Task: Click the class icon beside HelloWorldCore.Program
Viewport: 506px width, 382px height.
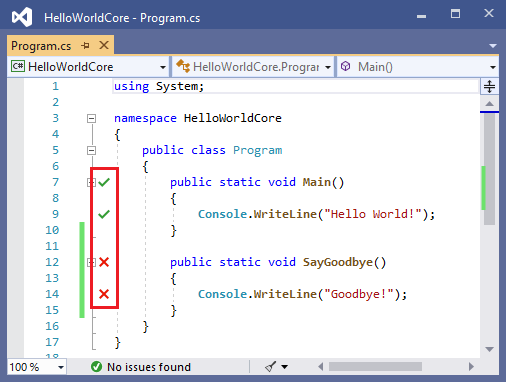Action: click(x=183, y=66)
